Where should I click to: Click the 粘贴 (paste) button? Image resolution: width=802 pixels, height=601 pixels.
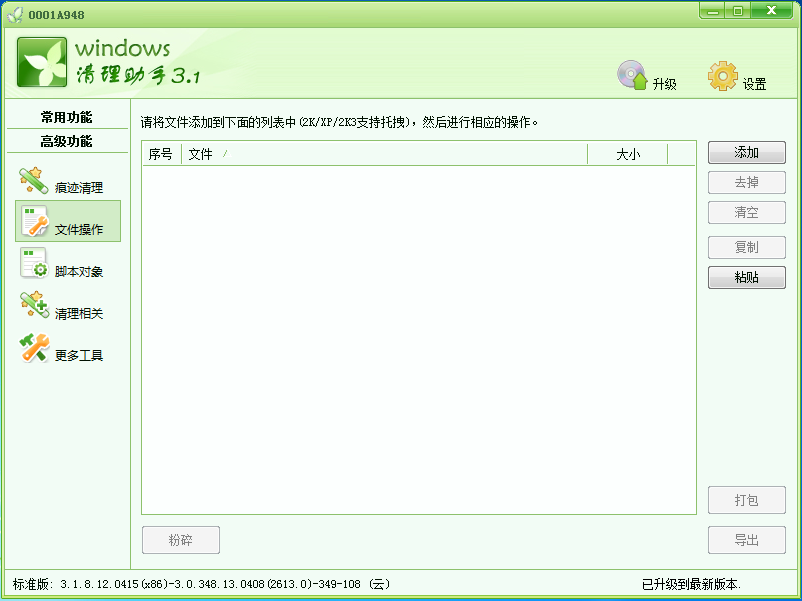click(746, 277)
